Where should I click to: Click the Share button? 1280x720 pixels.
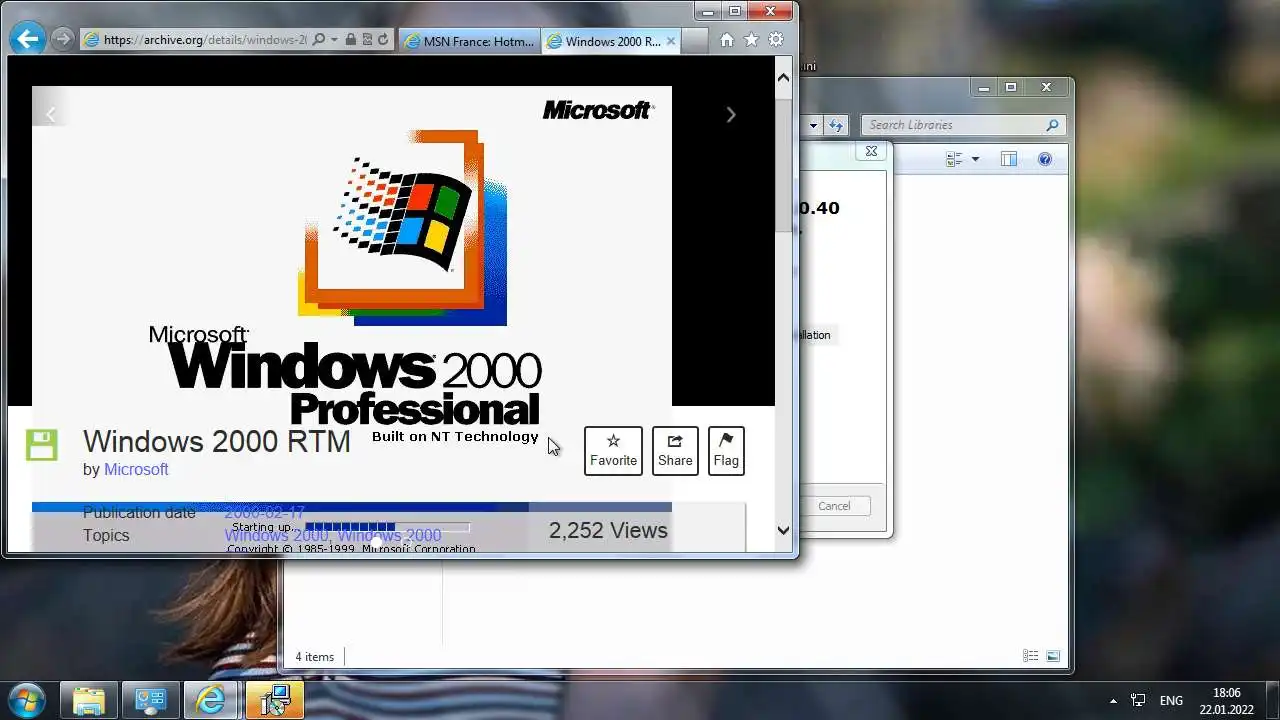[675, 451]
